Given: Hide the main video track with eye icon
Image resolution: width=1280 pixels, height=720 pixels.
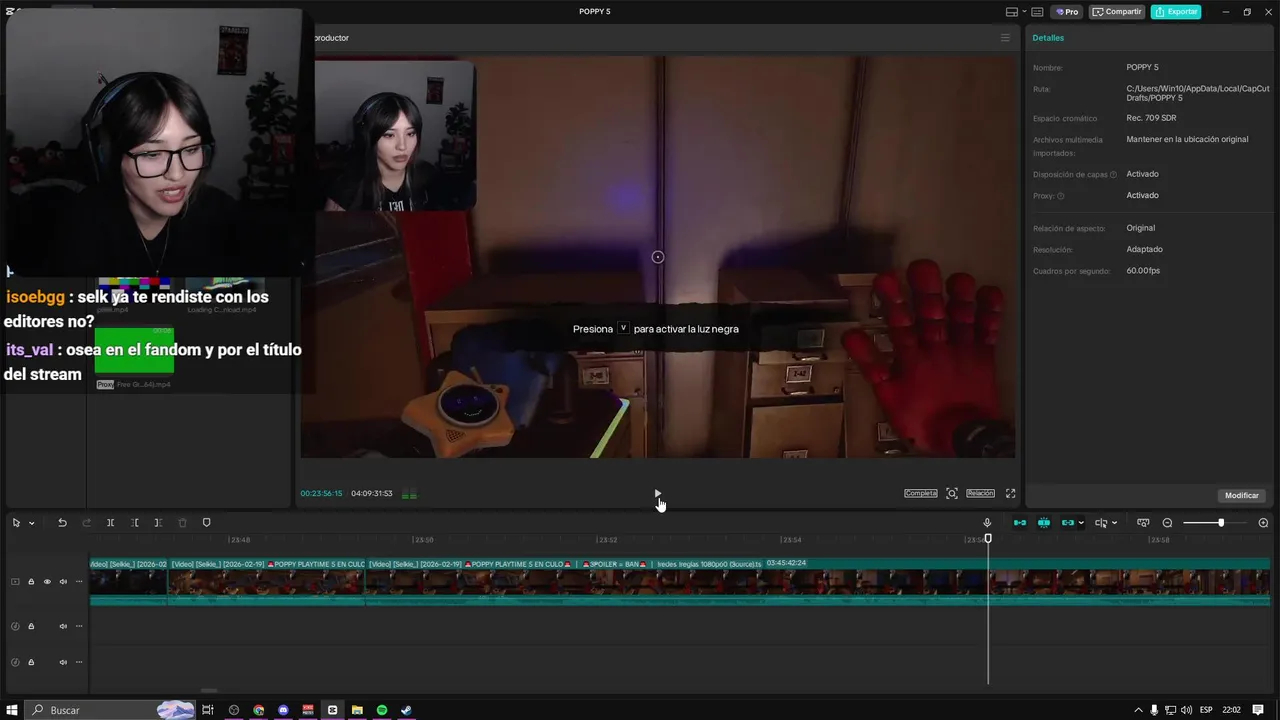Looking at the screenshot, I should click(x=47, y=581).
